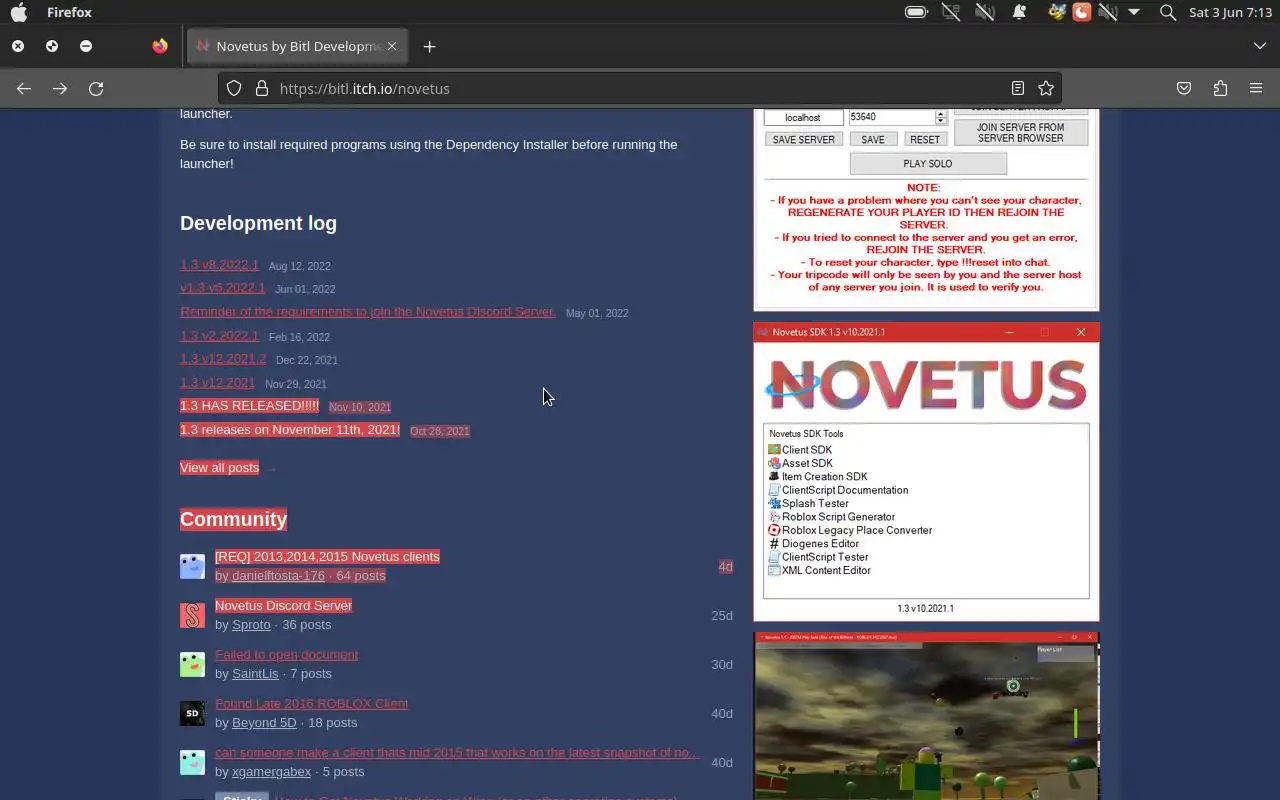
Task: Click xgamergabex's teal avatar icon
Action: tap(192, 762)
